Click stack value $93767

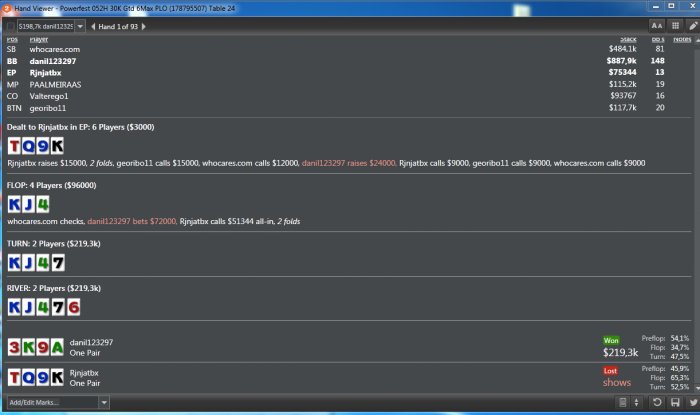coord(624,95)
